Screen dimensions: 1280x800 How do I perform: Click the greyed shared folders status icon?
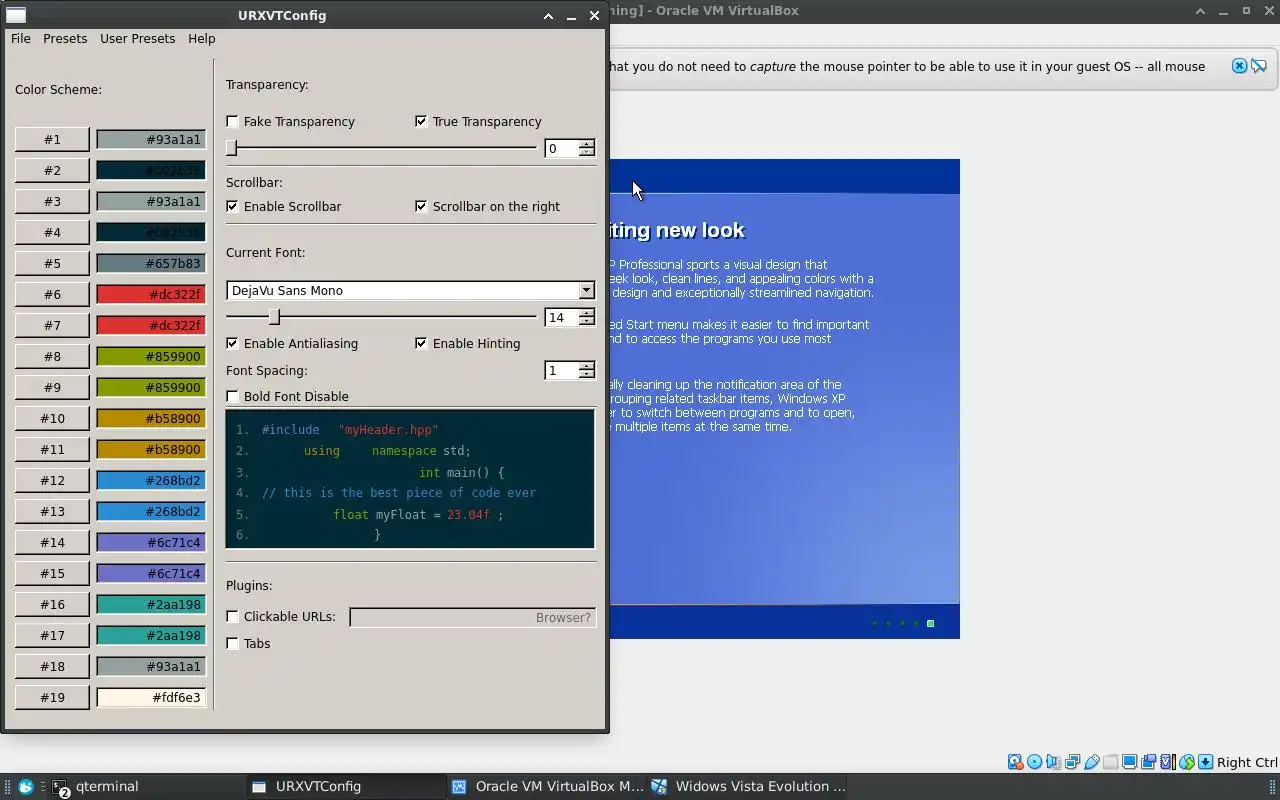tap(1110, 762)
